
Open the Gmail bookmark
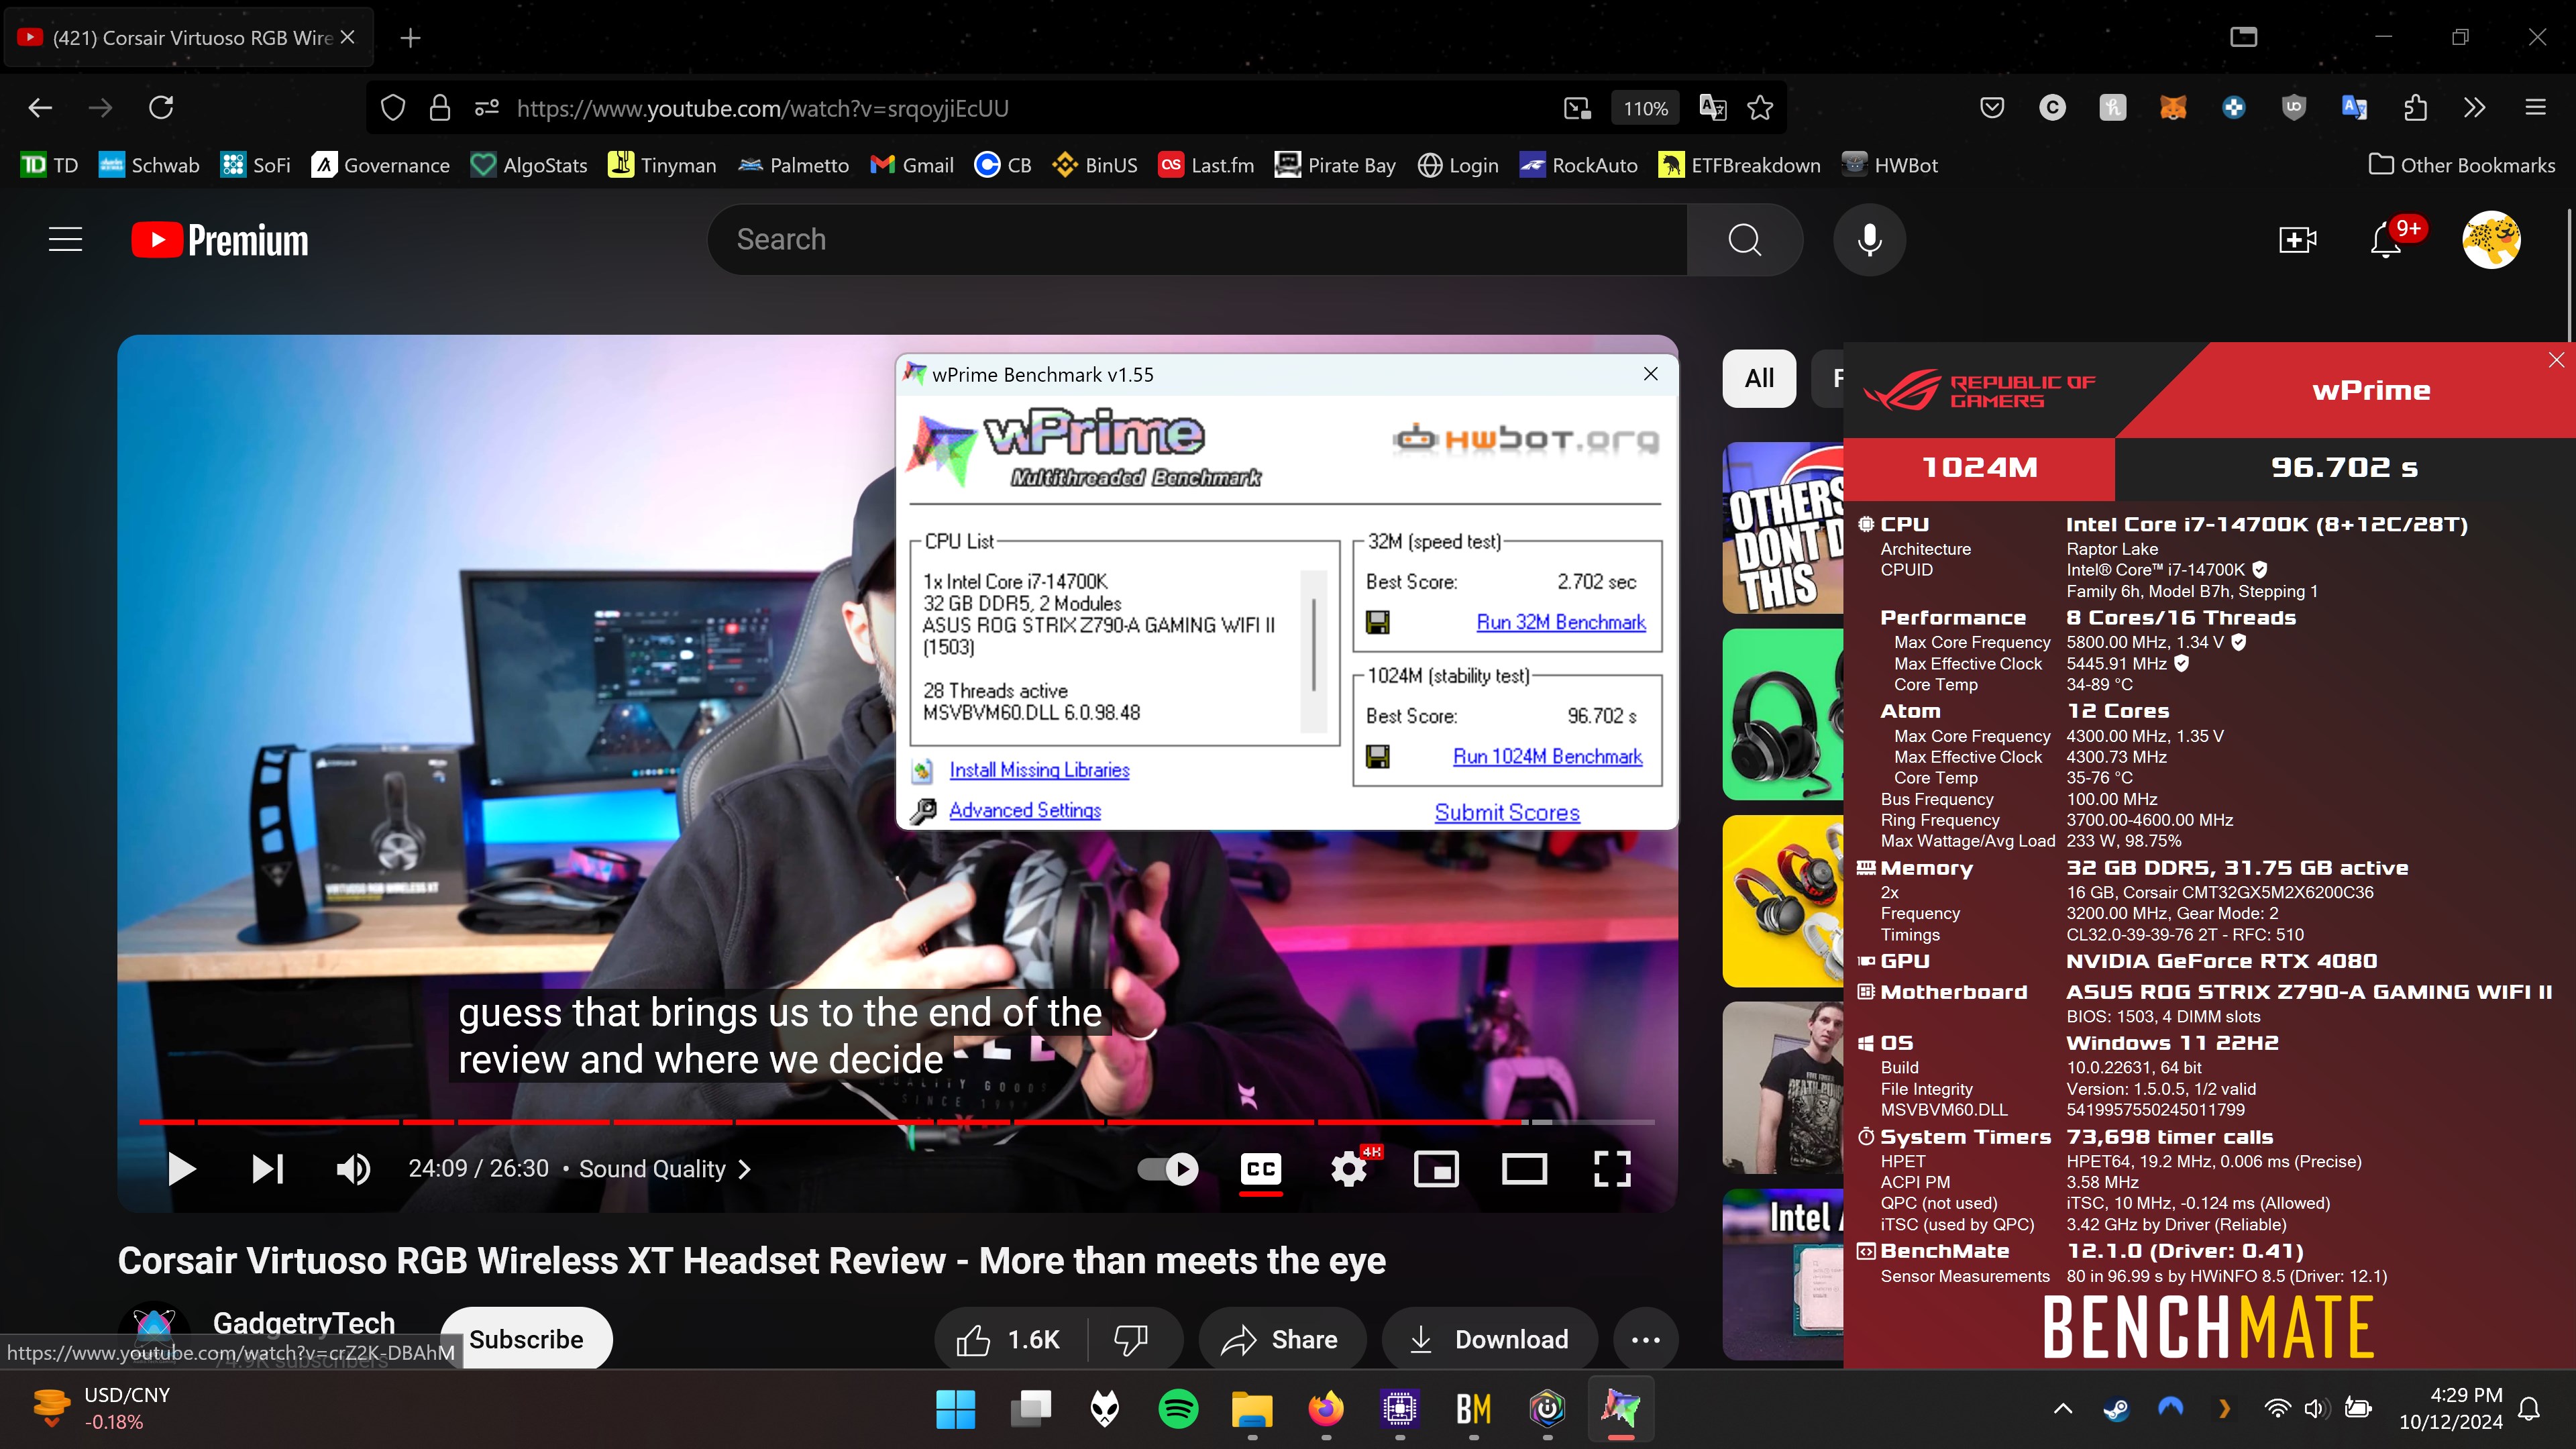coord(912,165)
